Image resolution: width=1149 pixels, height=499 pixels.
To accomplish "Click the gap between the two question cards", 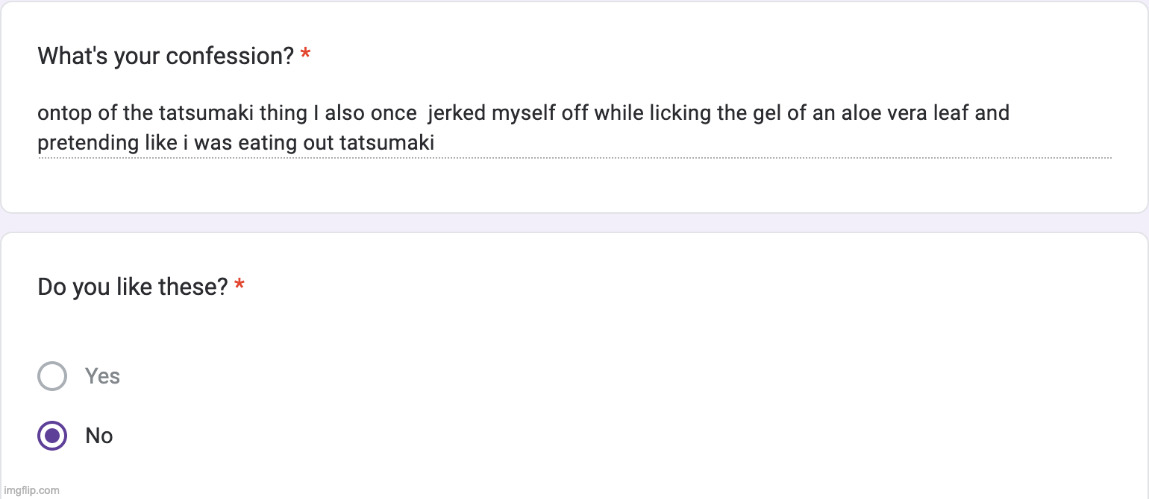I will [x=574, y=222].
